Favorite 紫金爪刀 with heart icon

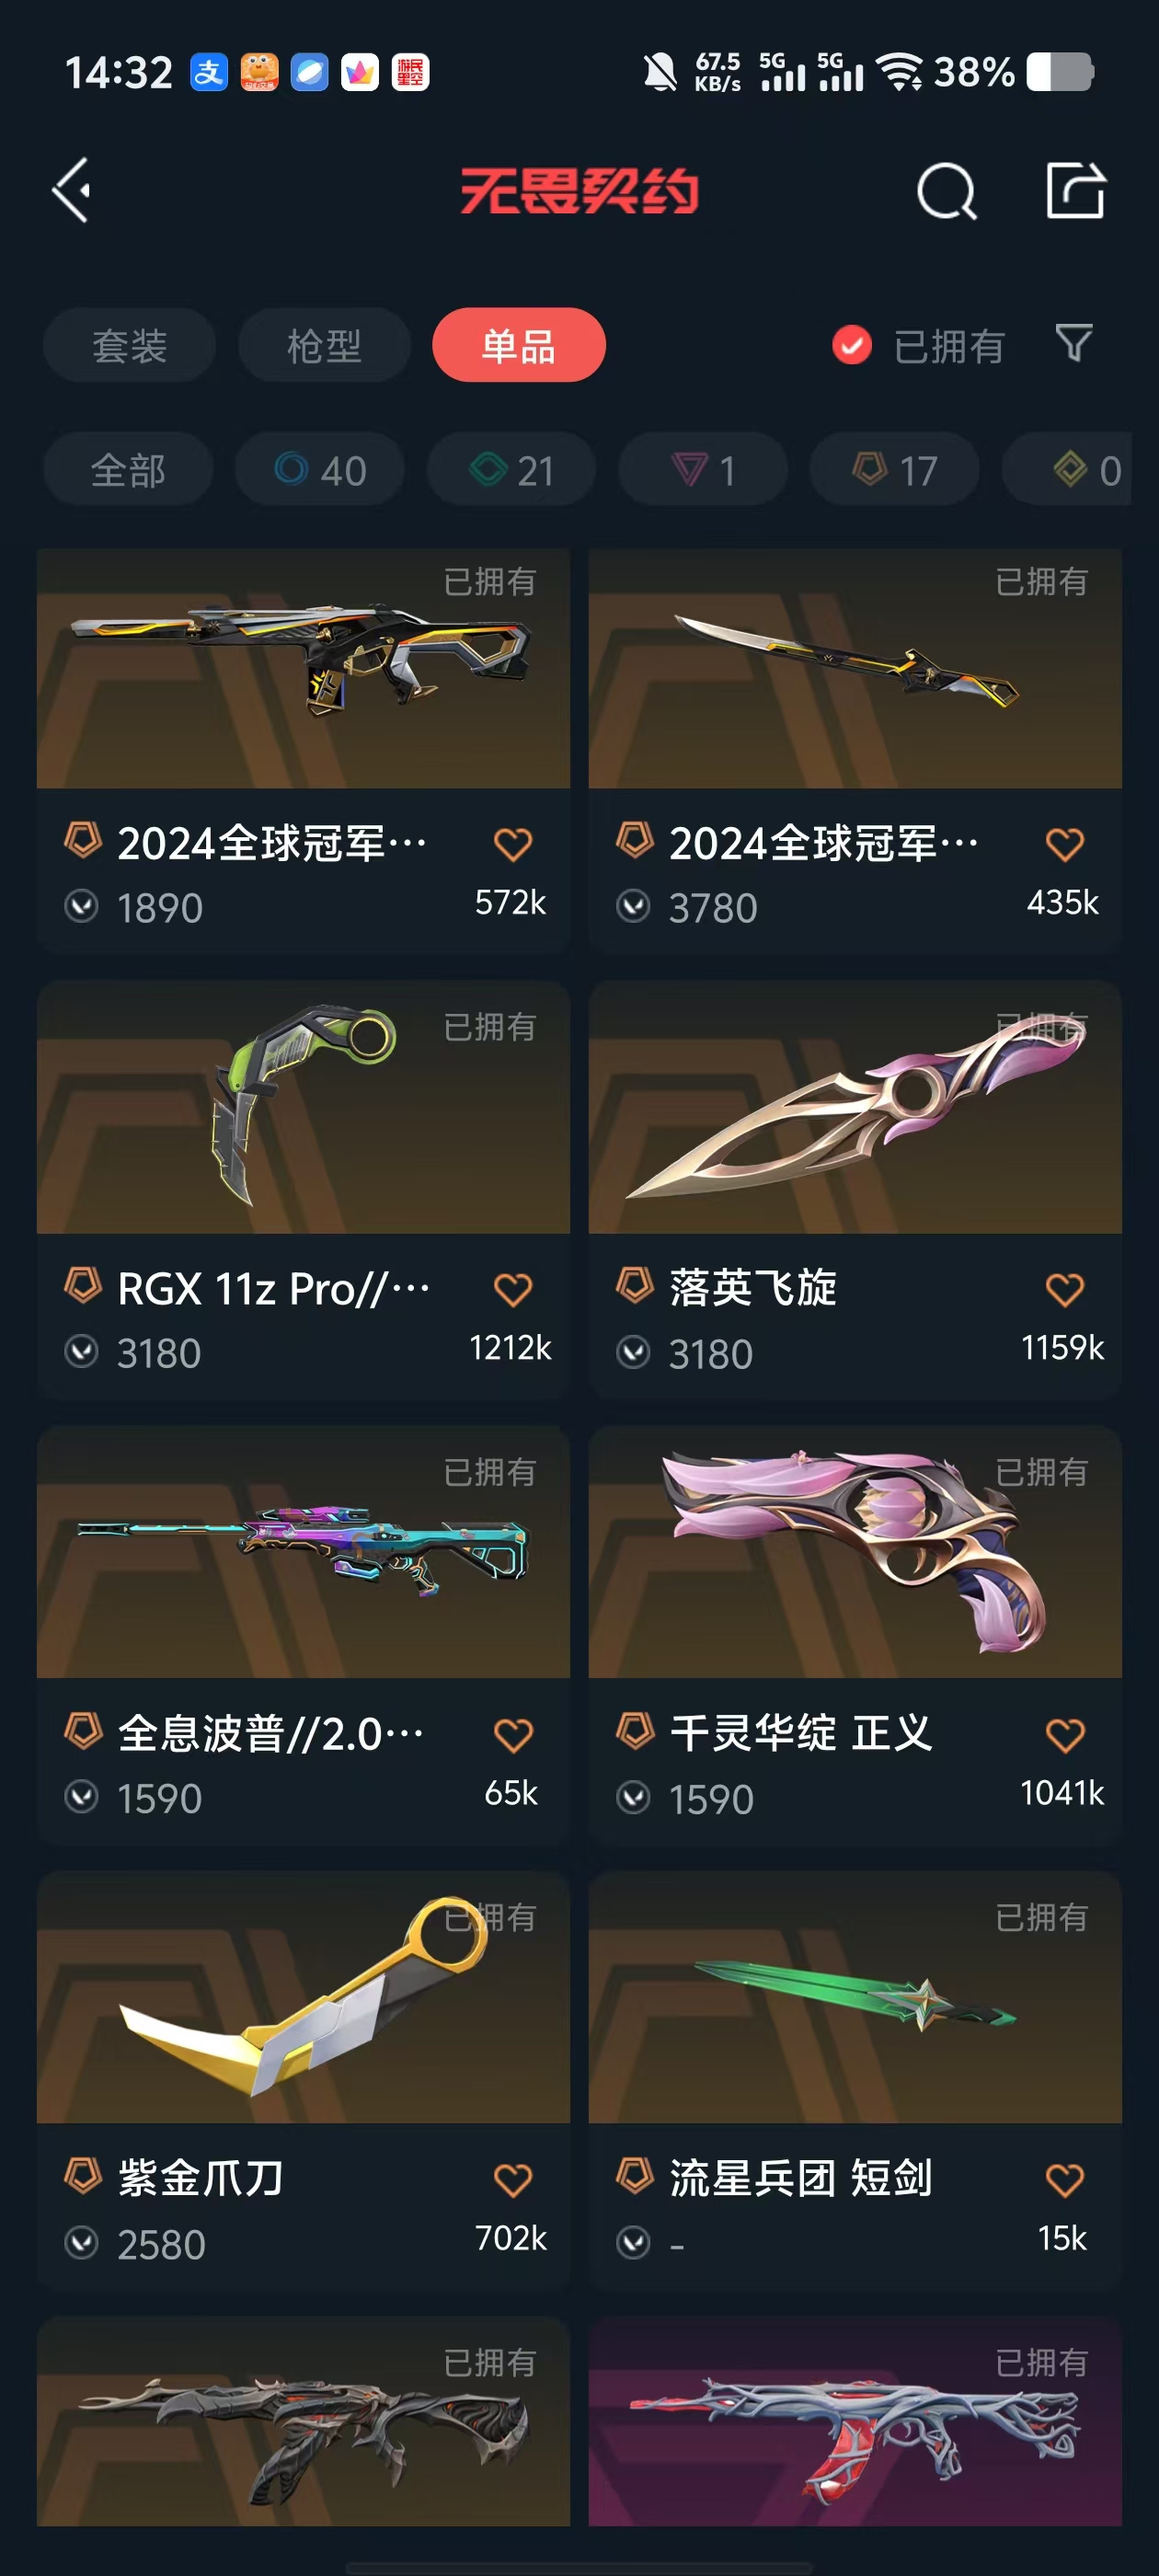pyautogui.click(x=513, y=2179)
